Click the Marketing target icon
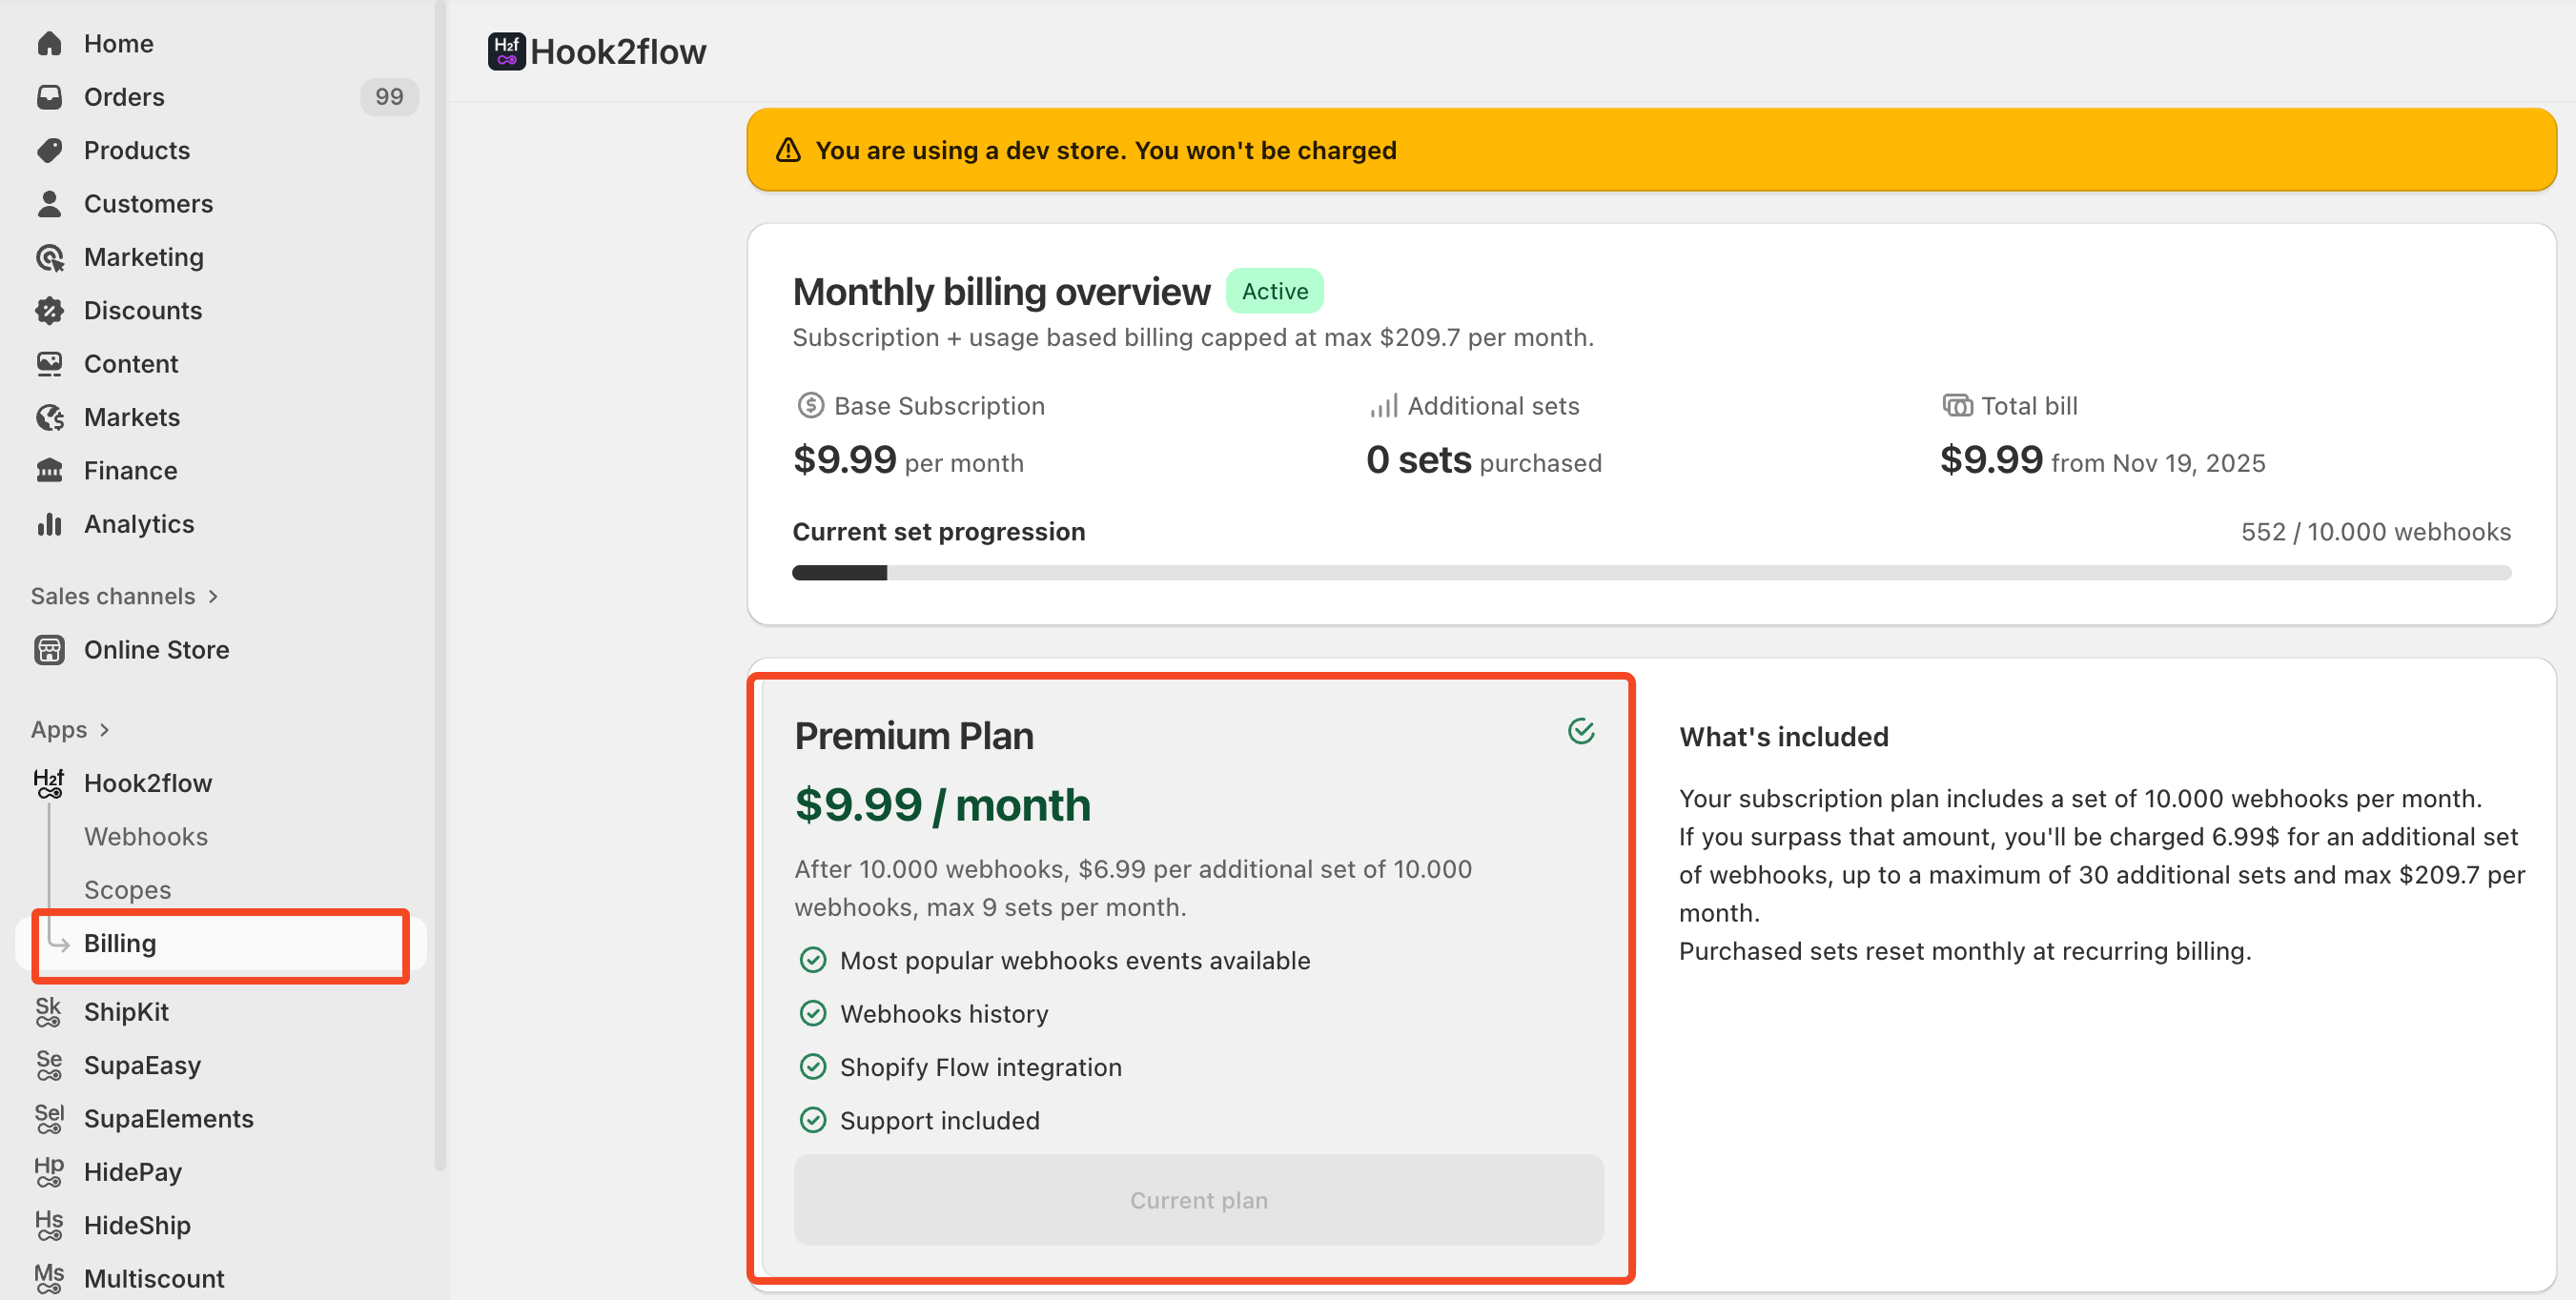Viewport: 2576px width, 1300px height. click(x=49, y=257)
